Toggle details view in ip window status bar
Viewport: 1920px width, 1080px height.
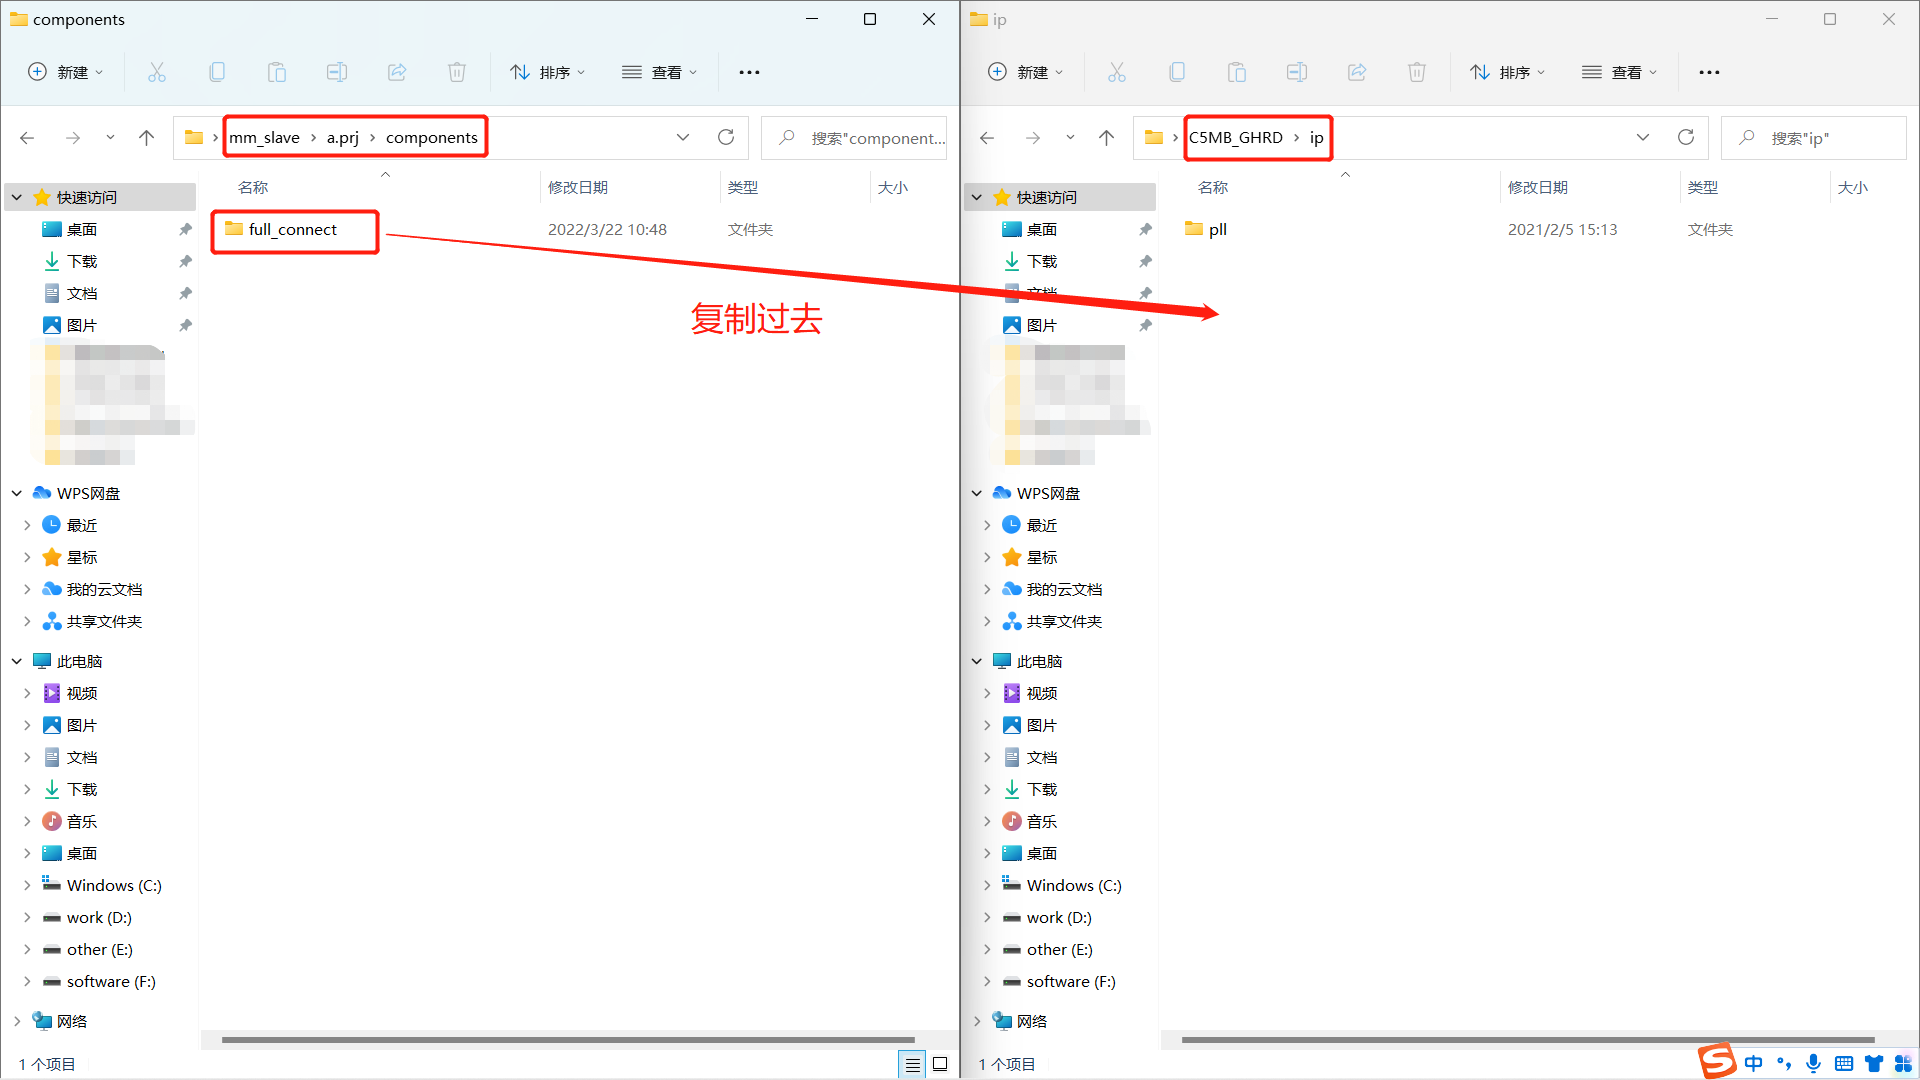tap(1871, 1064)
